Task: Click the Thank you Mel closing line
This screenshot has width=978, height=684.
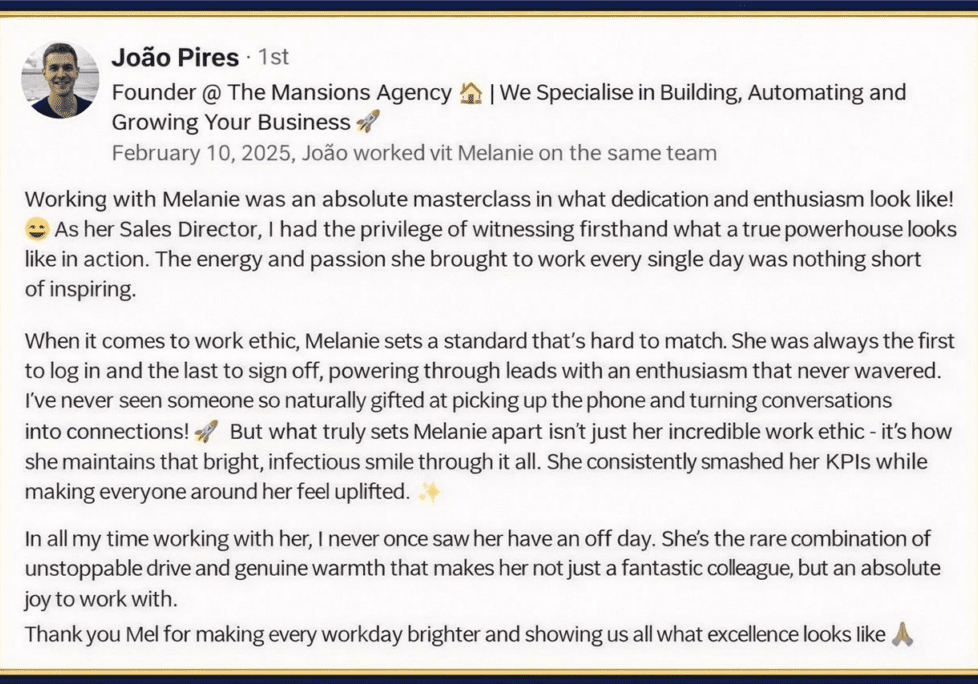Action: pos(455,634)
